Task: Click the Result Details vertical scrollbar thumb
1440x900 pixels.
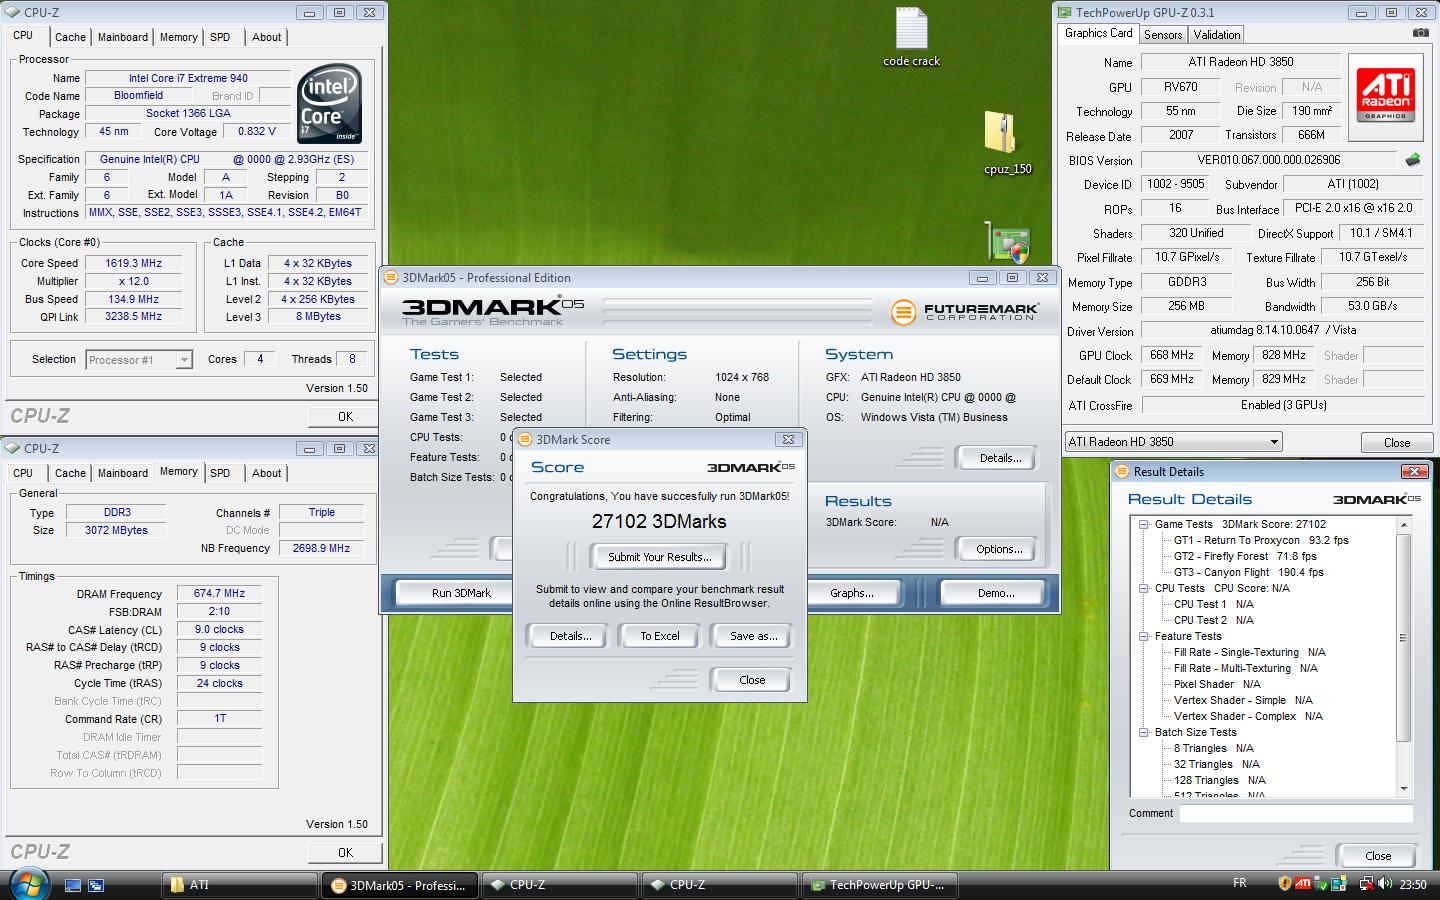Action: click(1404, 637)
